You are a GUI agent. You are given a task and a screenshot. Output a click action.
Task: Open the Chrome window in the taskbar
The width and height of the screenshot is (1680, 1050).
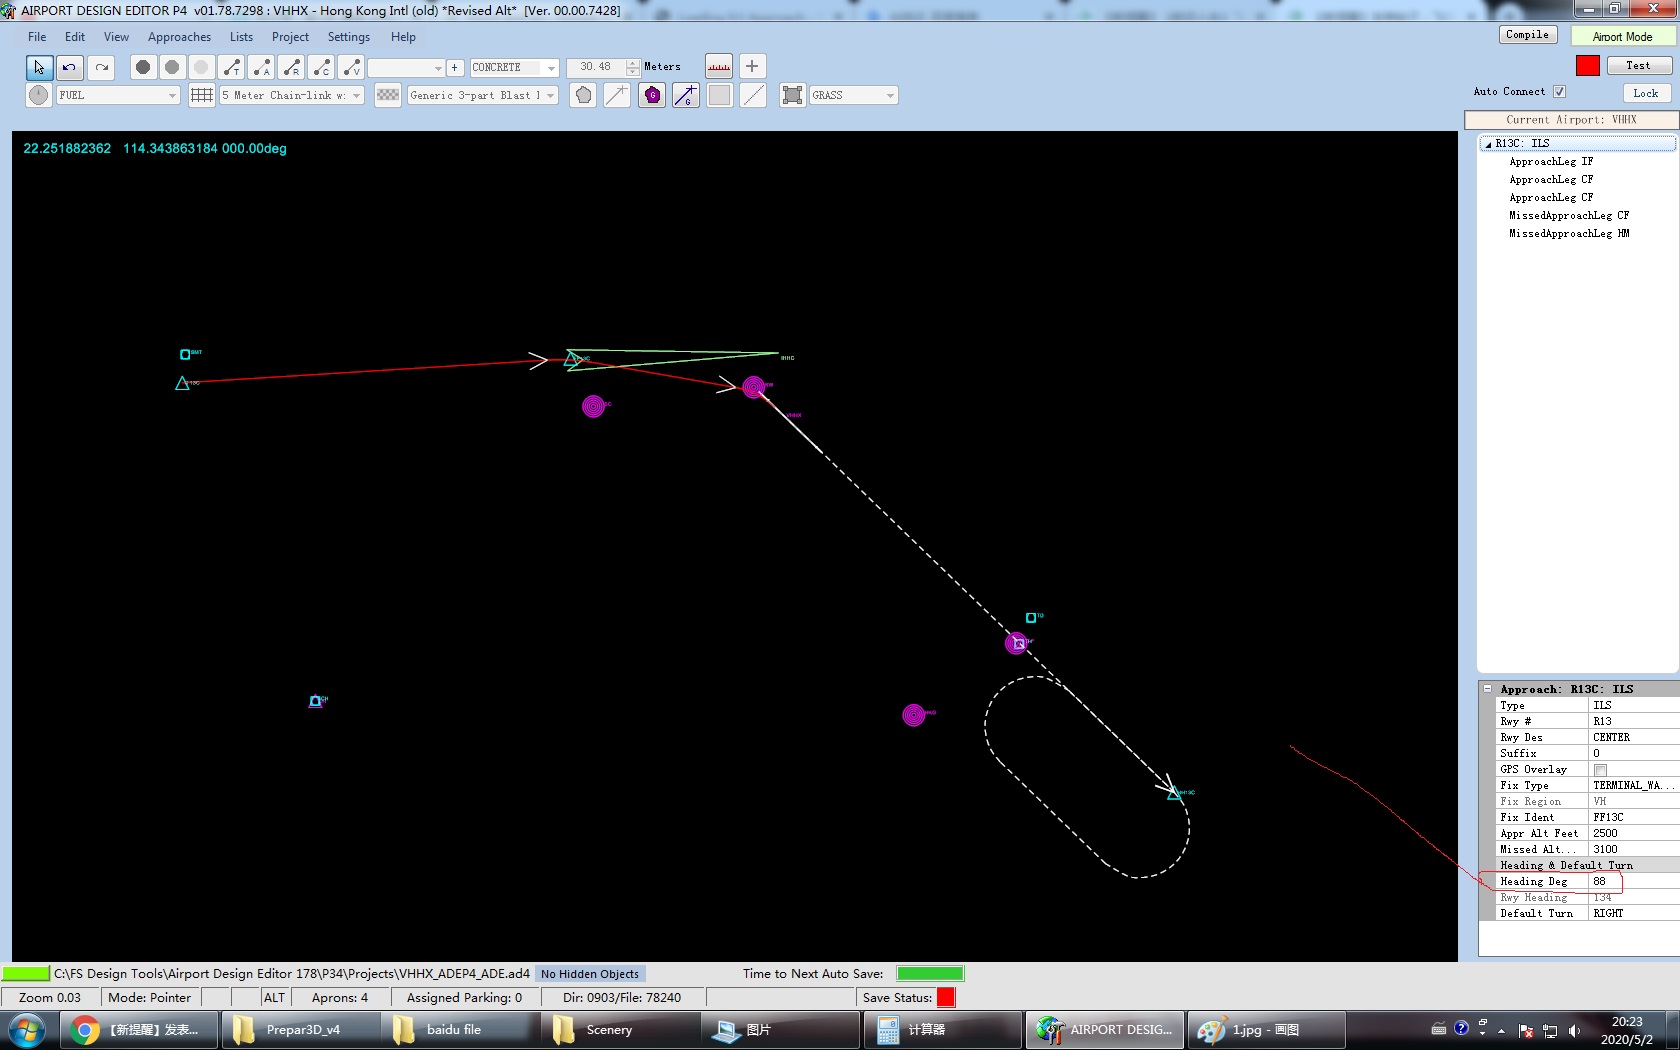pos(139,1030)
